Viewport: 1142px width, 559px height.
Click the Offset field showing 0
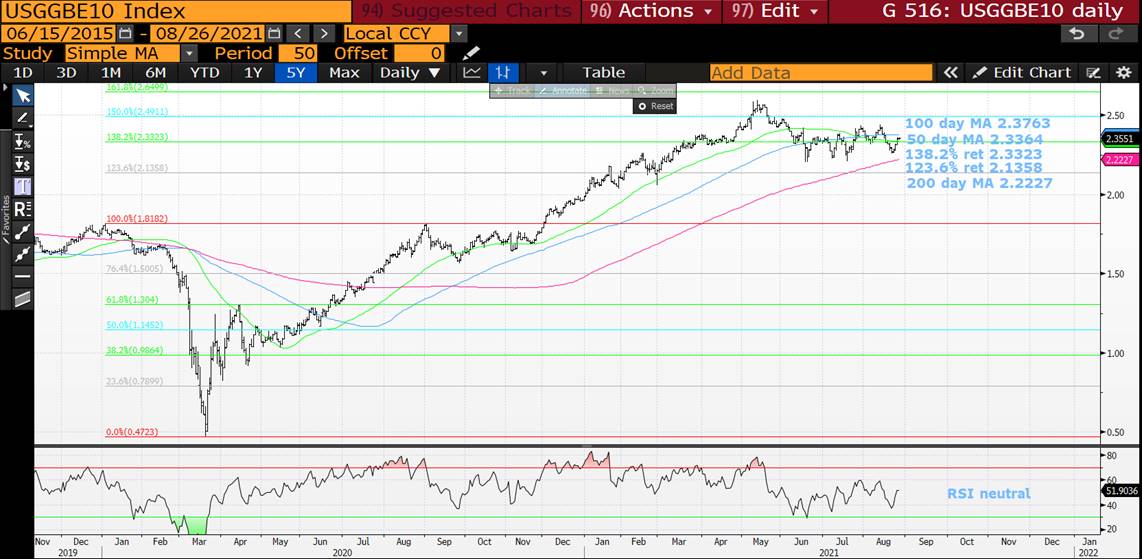[419, 53]
